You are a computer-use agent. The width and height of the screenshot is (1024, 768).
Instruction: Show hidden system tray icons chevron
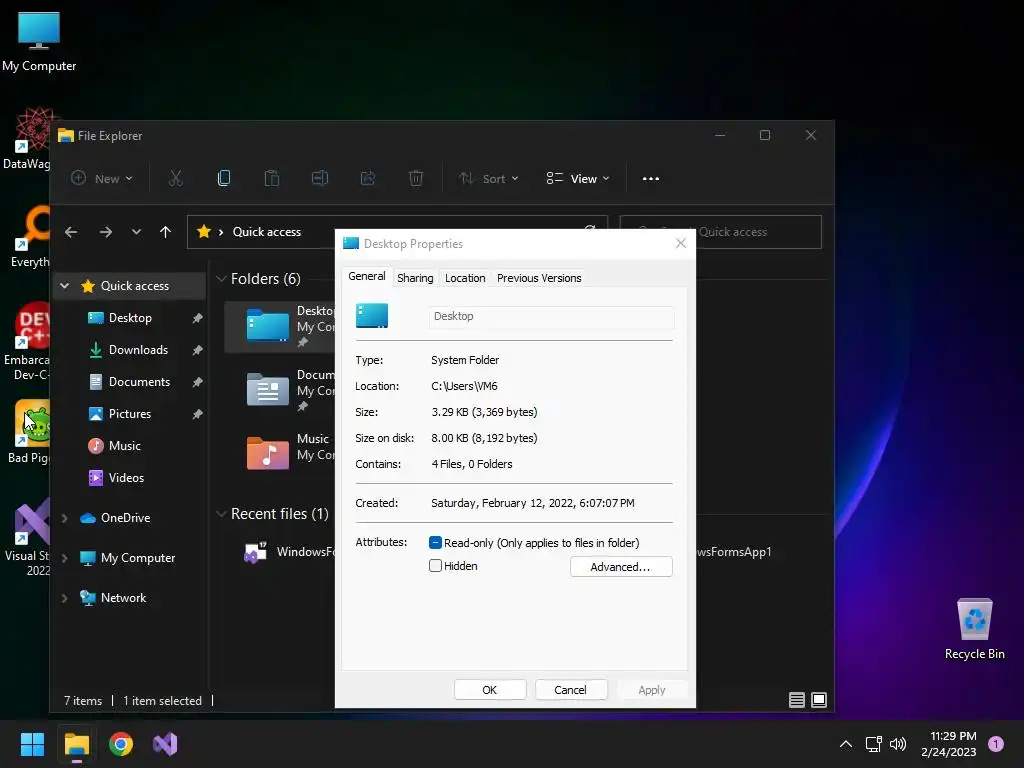[846, 744]
